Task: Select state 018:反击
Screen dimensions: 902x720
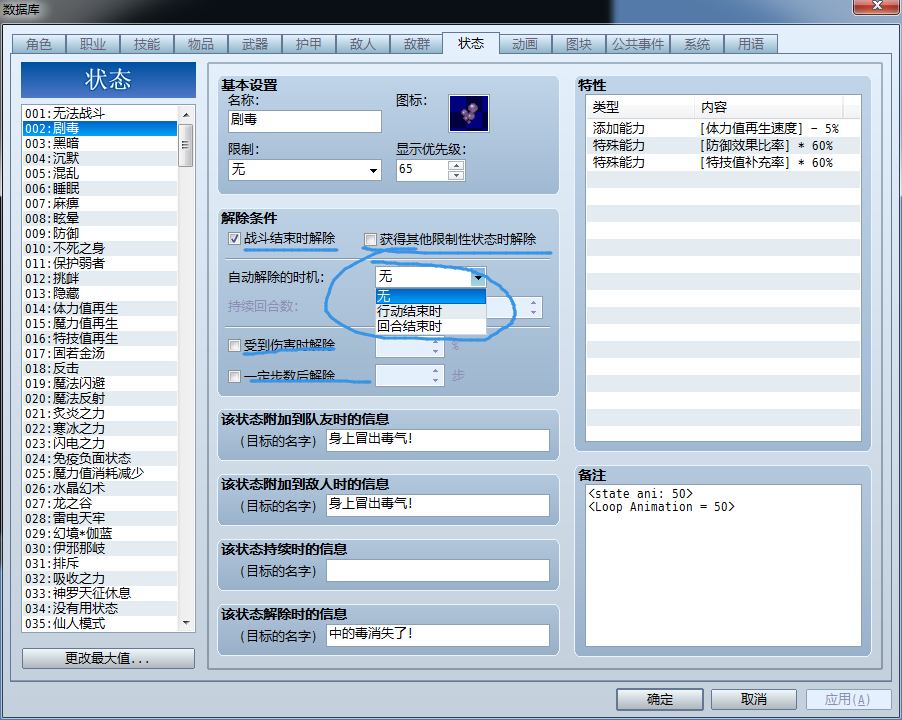Action: pos(100,368)
